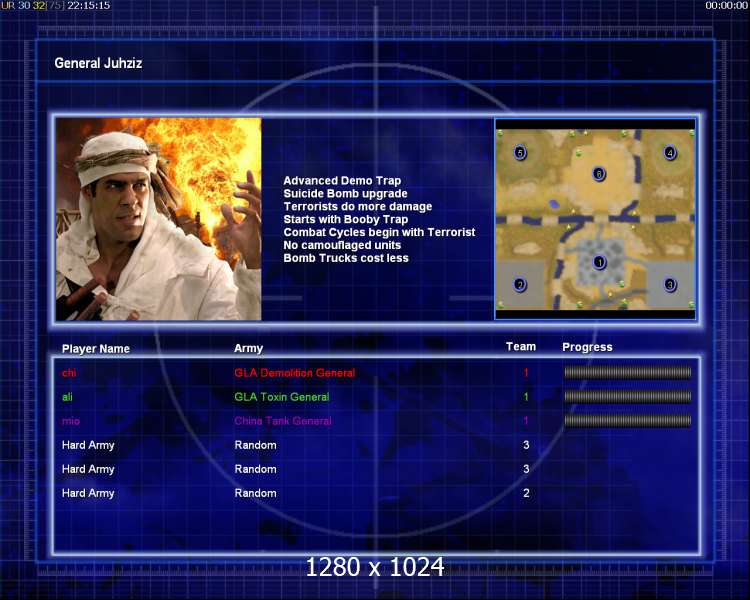Click the Suicide Bomb upgrade line

(345, 194)
